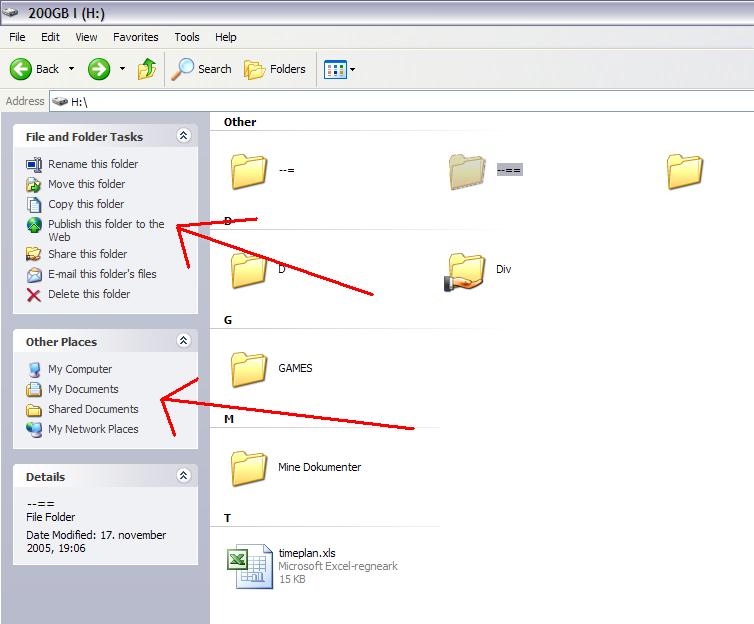Click the Other group header
The width and height of the screenshot is (754, 624).
(x=240, y=122)
